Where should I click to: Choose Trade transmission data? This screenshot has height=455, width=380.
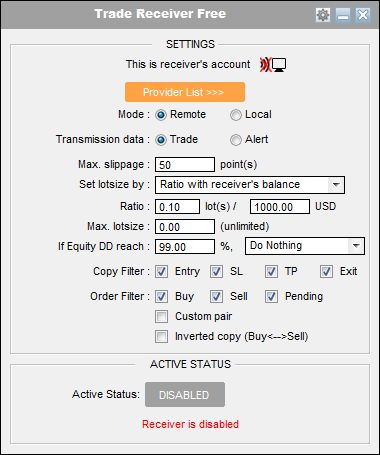pos(161,140)
